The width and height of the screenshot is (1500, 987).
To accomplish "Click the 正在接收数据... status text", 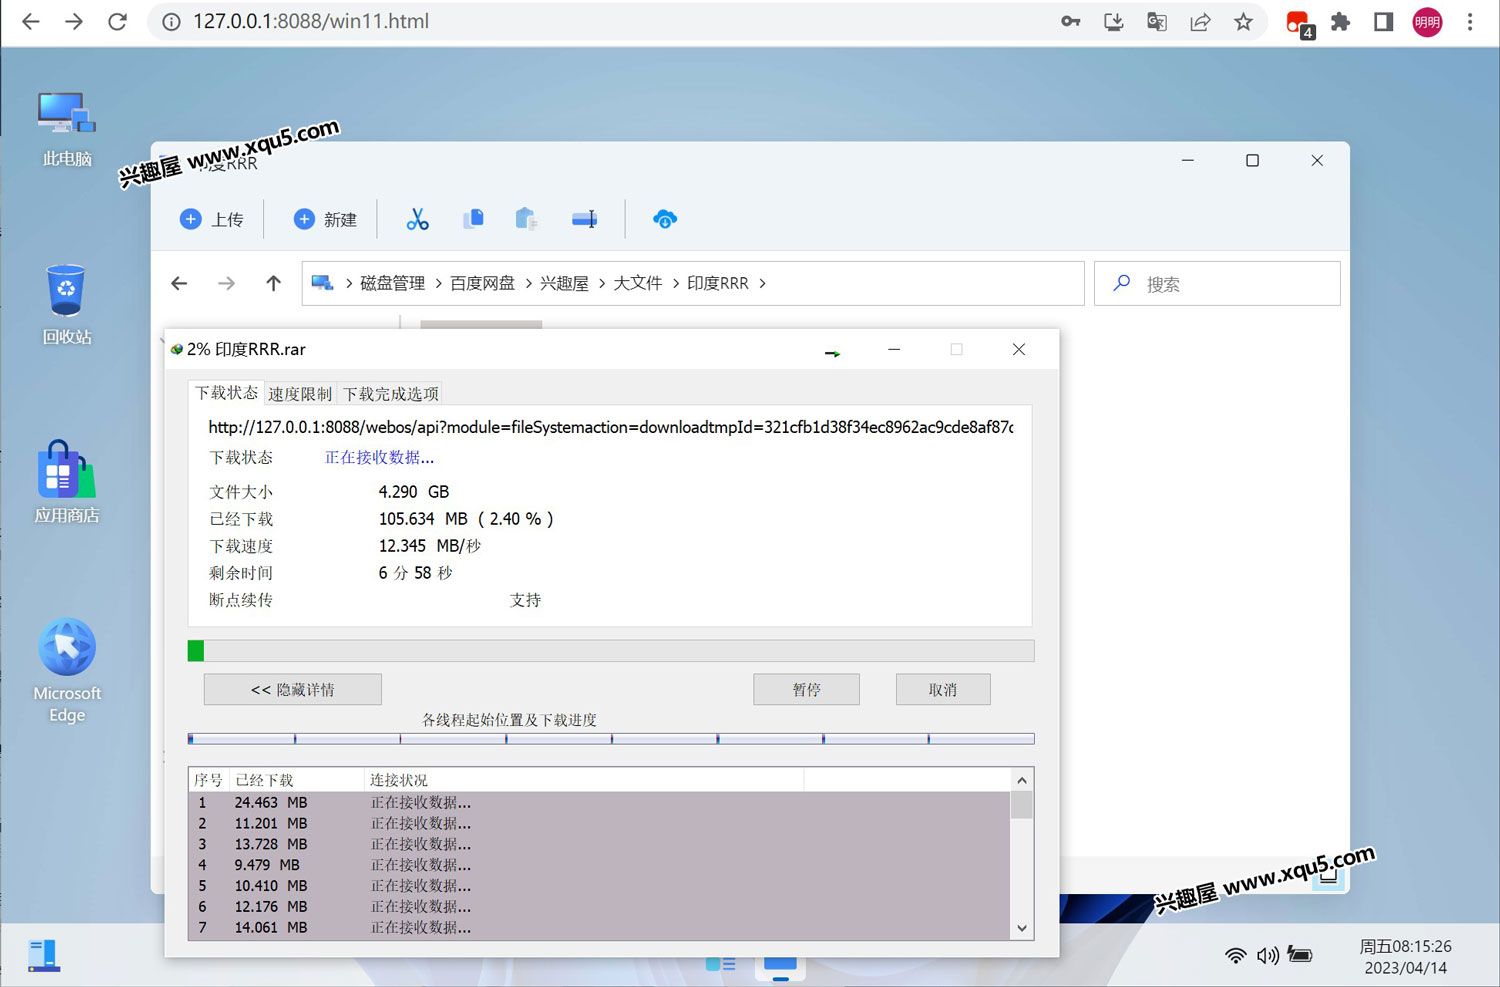I will pos(379,457).
